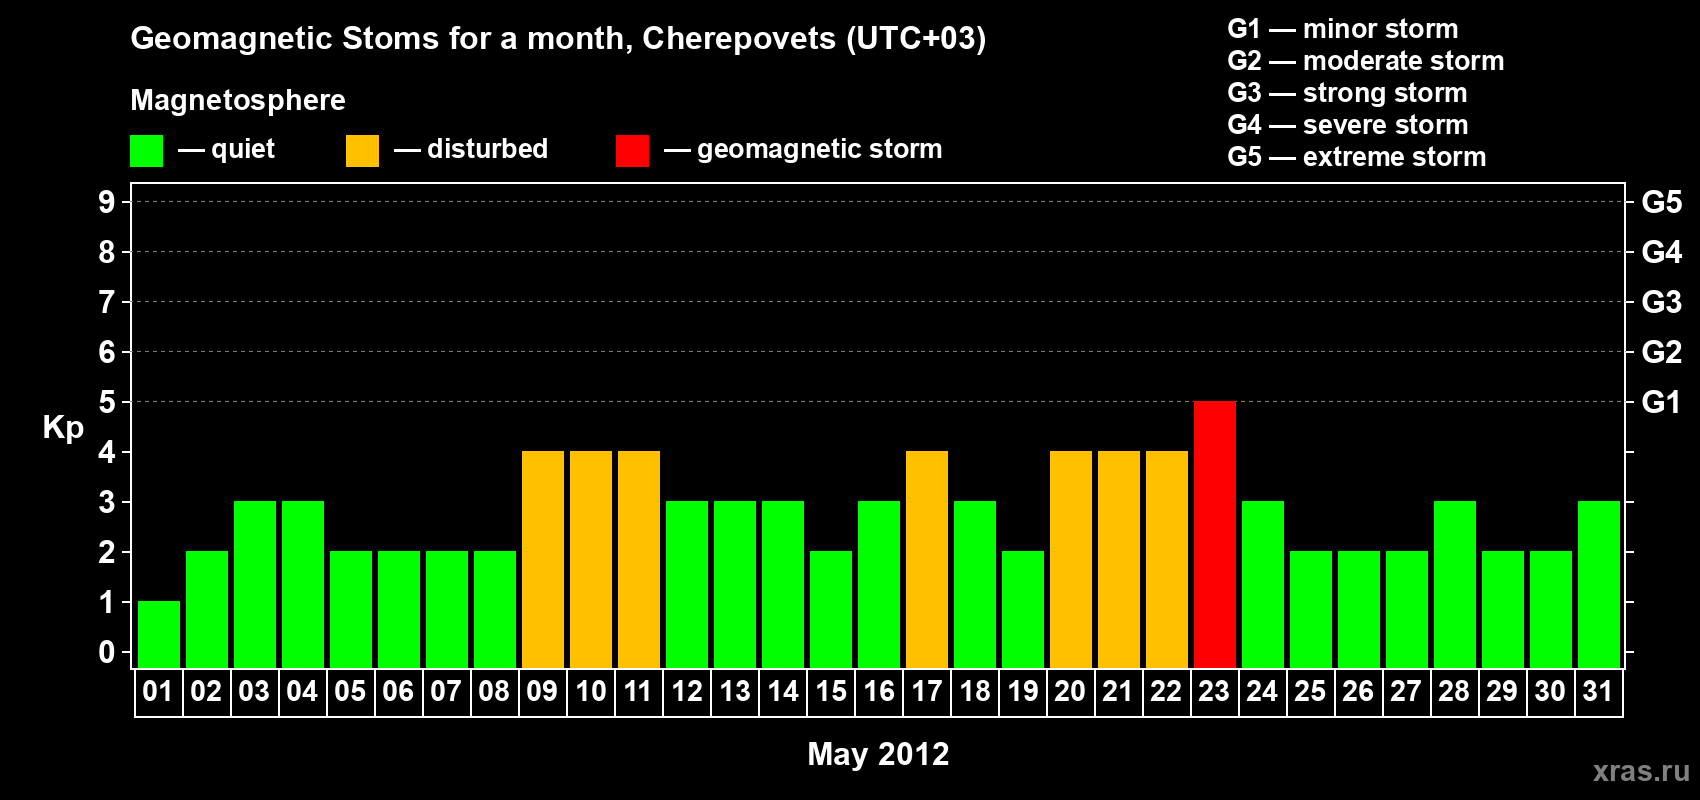The image size is (1700, 800).
Task: Click the orange bar for day 20
Action: tap(1071, 559)
